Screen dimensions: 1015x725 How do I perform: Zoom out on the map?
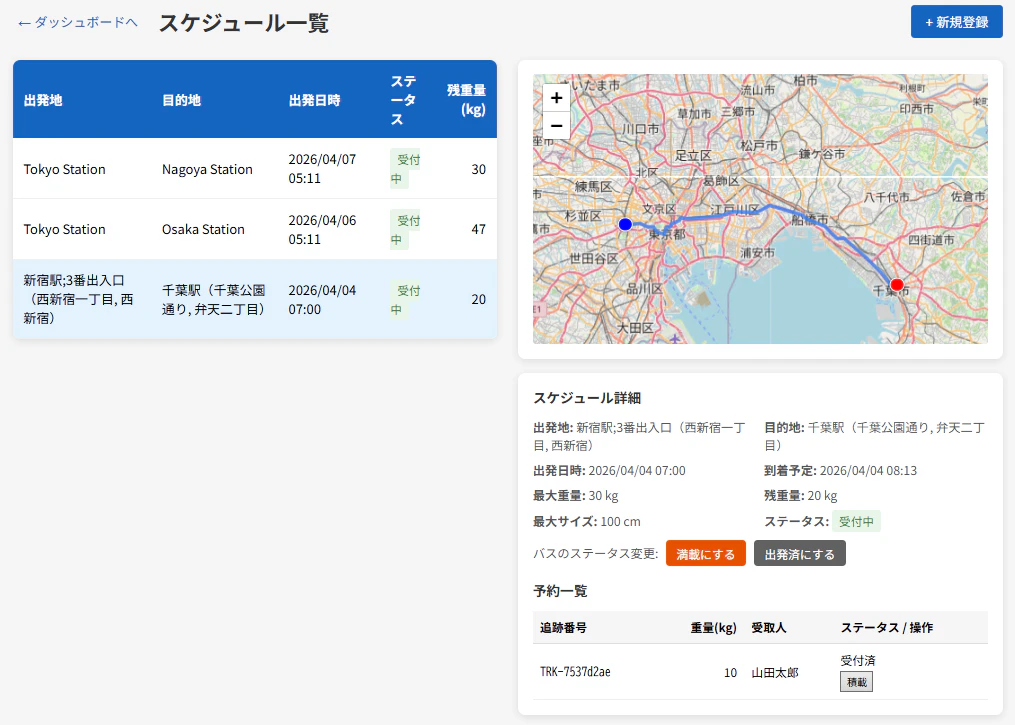tap(556, 126)
